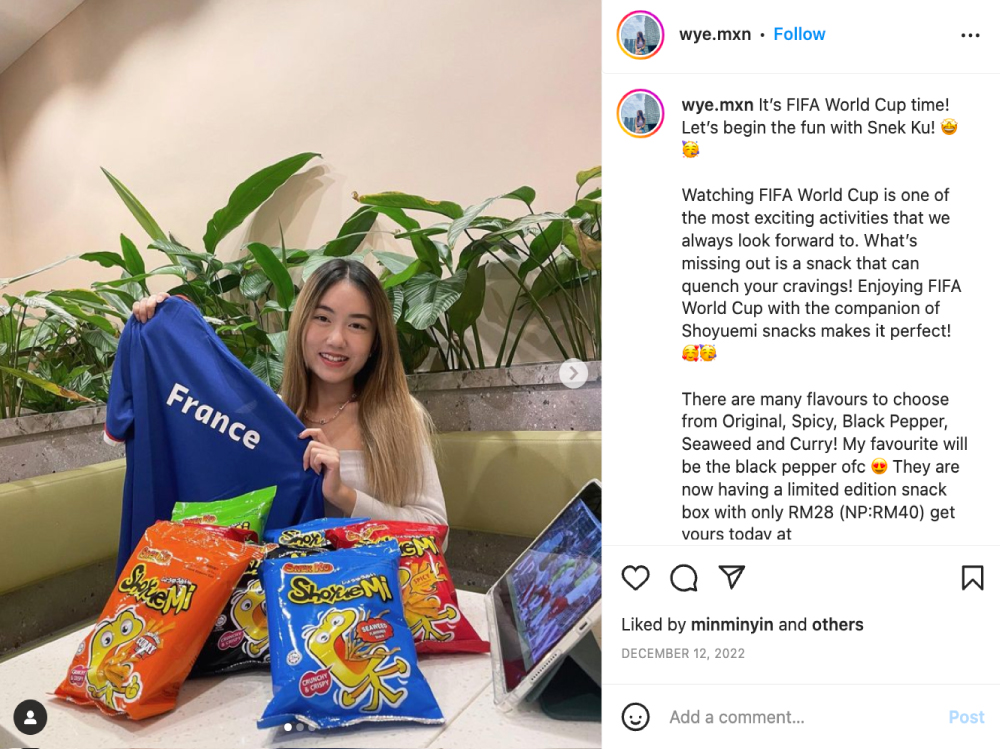The width and height of the screenshot is (1000, 749).
Task: Open the three-dot more options menu
Action: [x=970, y=35]
